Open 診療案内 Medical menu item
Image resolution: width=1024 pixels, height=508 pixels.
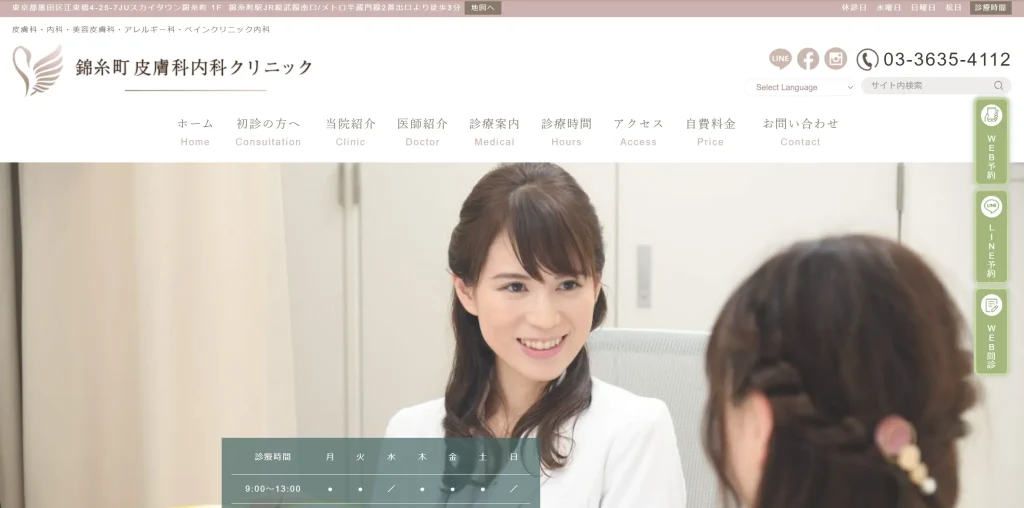(x=494, y=131)
